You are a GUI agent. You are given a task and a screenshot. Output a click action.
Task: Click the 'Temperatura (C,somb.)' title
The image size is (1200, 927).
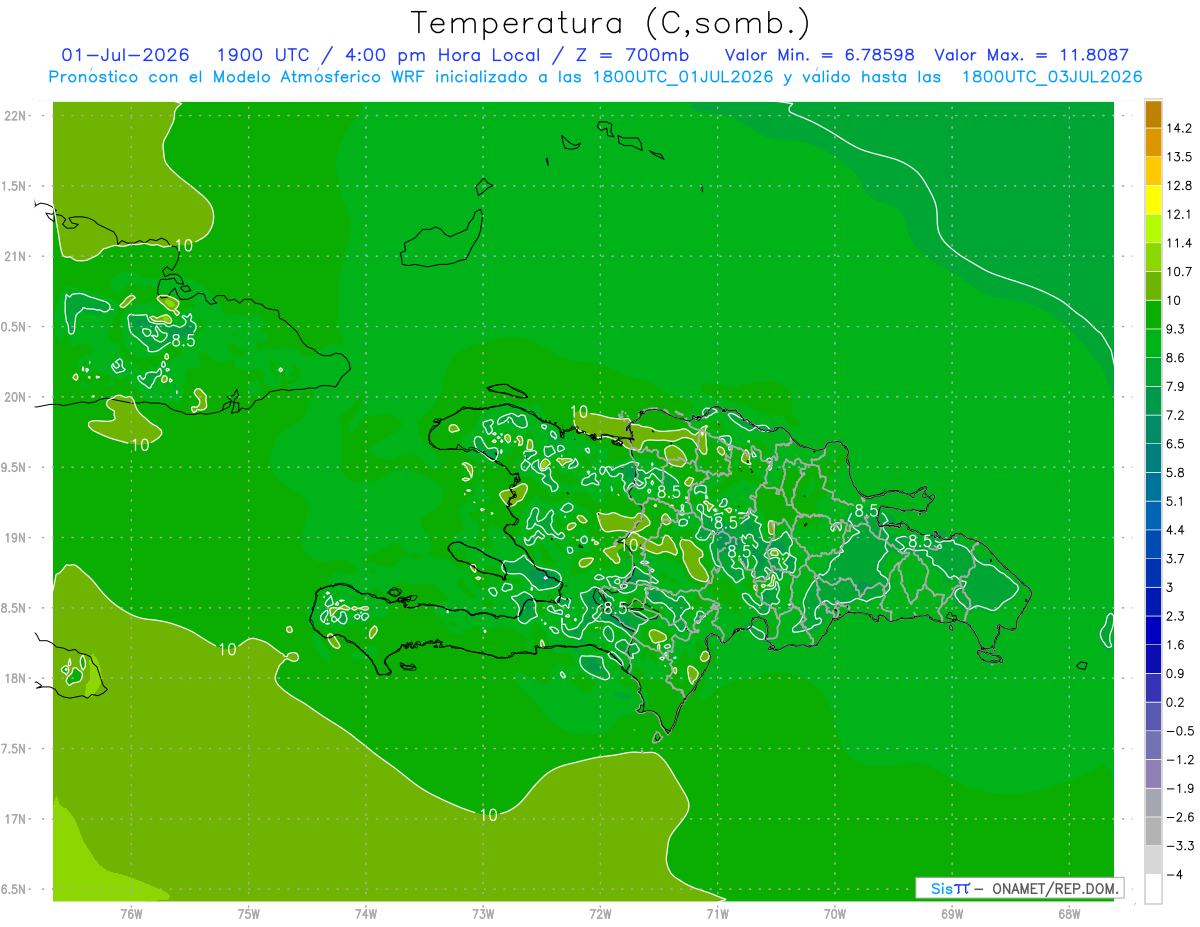coord(611,23)
